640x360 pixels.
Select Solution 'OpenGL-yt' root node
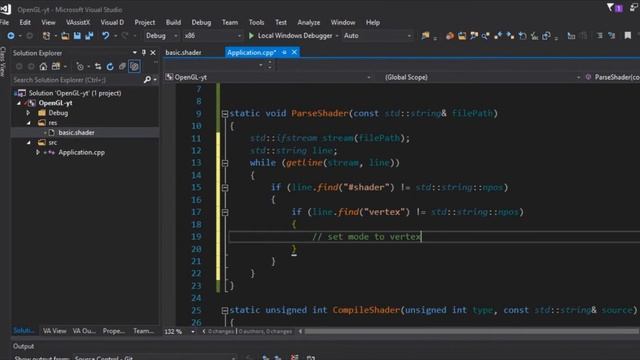(x=75, y=93)
